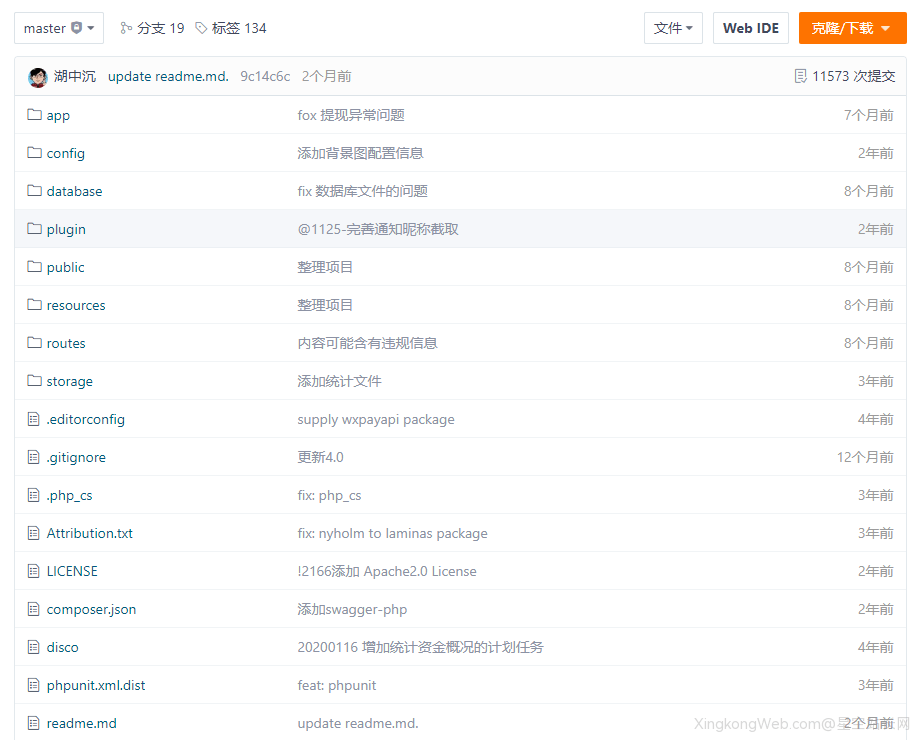Viewport: 918px width, 740px height.
Task: Open the .php_cs file
Action: click(69, 496)
